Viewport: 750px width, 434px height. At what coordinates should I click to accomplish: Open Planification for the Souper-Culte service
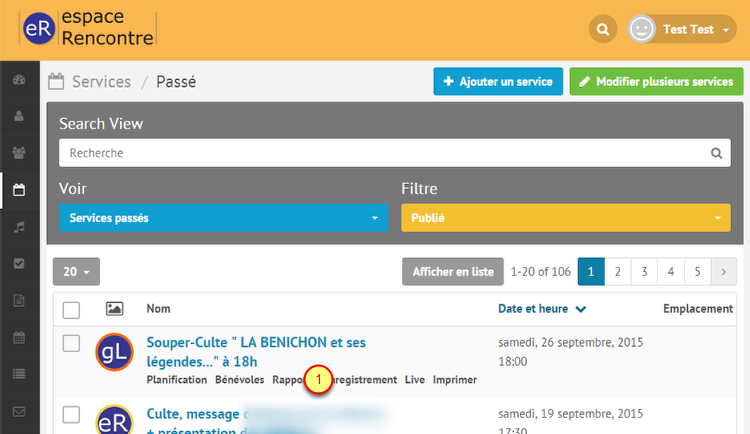(x=176, y=379)
